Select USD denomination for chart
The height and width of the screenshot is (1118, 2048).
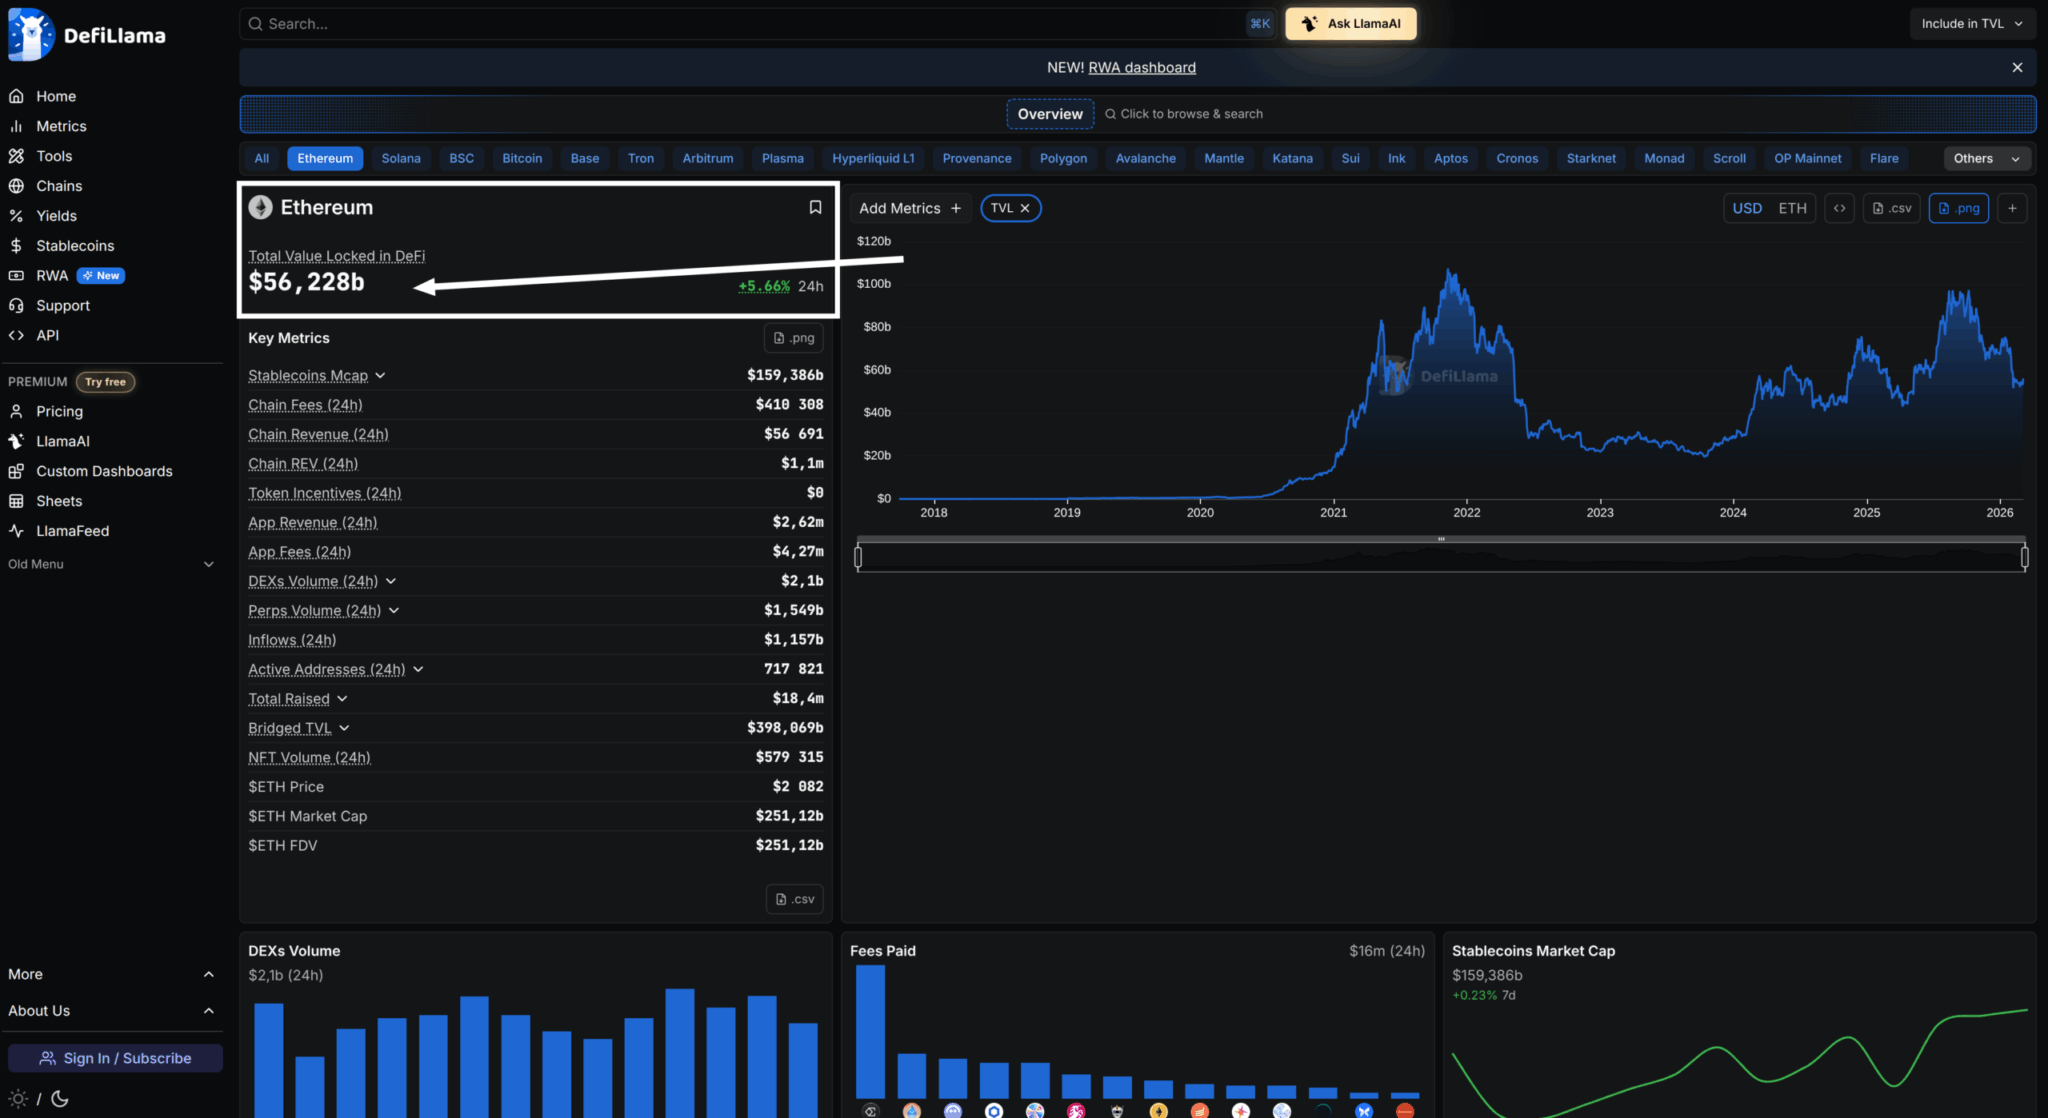[1747, 208]
